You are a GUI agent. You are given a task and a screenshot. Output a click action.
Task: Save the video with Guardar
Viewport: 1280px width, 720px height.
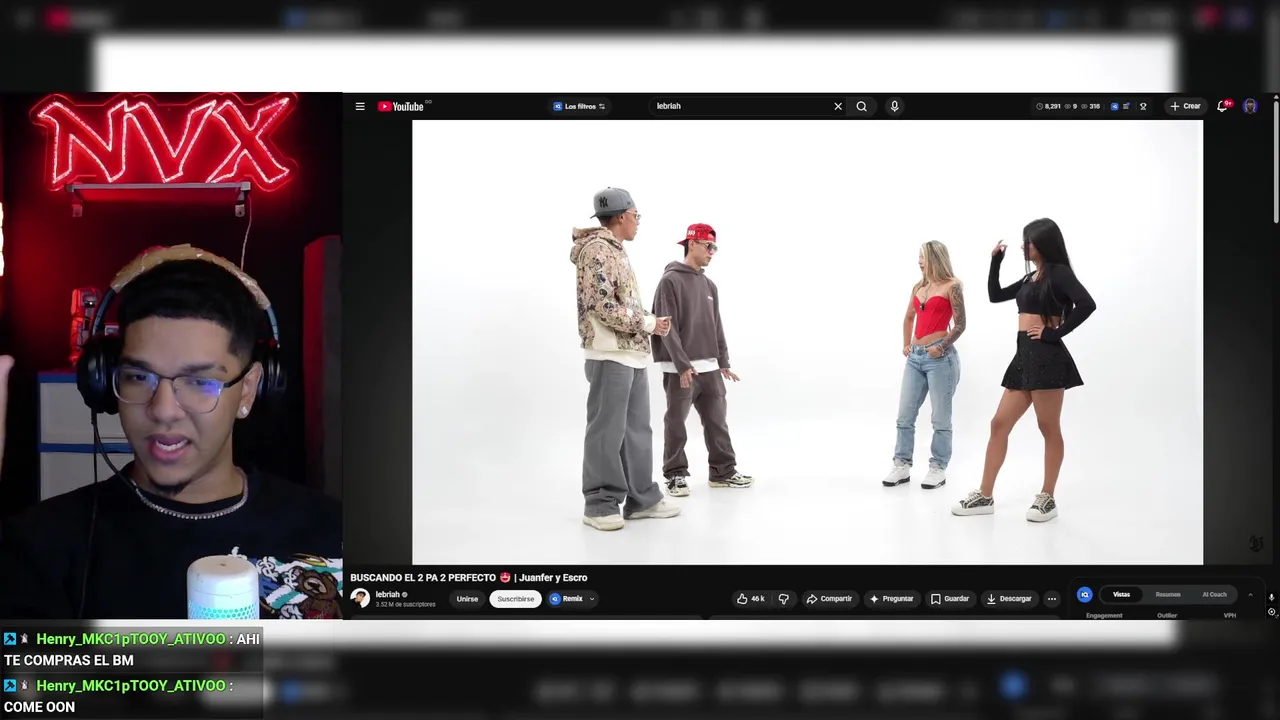point(949,599)
